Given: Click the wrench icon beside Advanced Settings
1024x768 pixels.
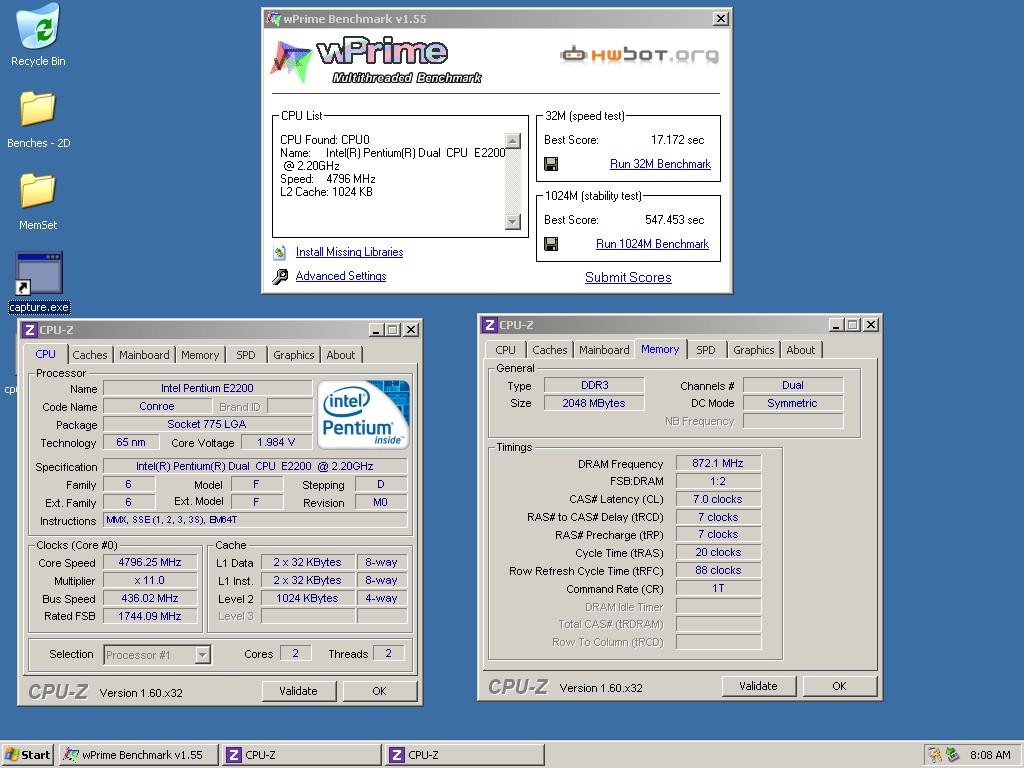Looking at the screenshot, I should (280, 276).
